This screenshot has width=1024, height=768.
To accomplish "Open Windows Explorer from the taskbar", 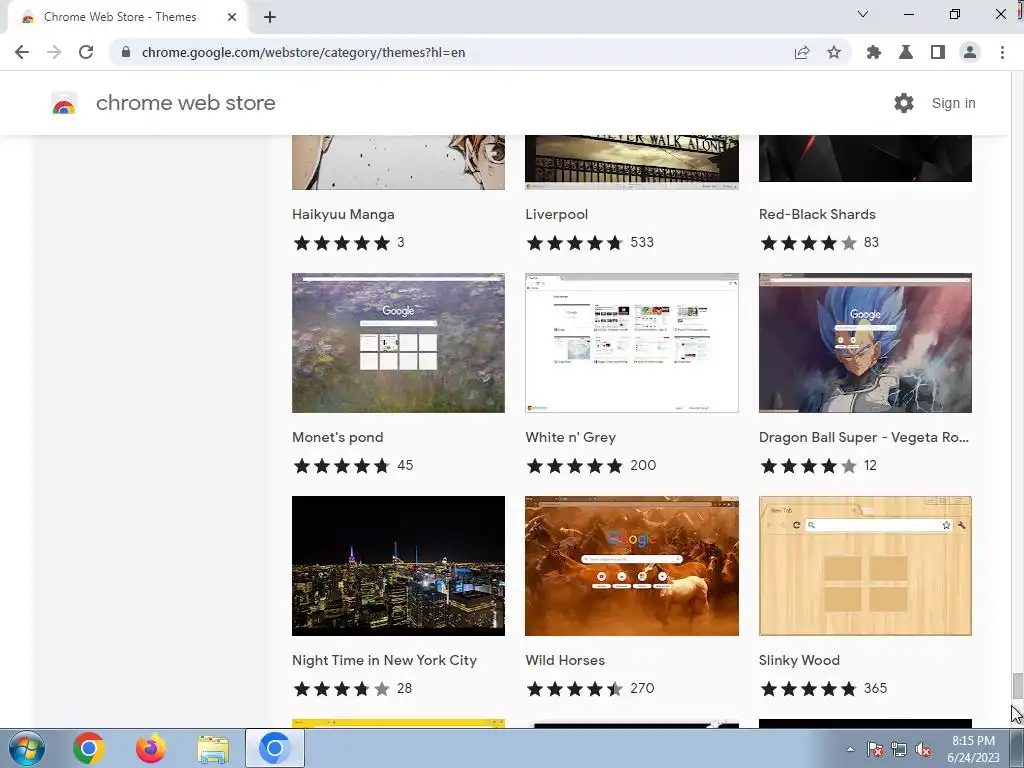I will point(213,749).
